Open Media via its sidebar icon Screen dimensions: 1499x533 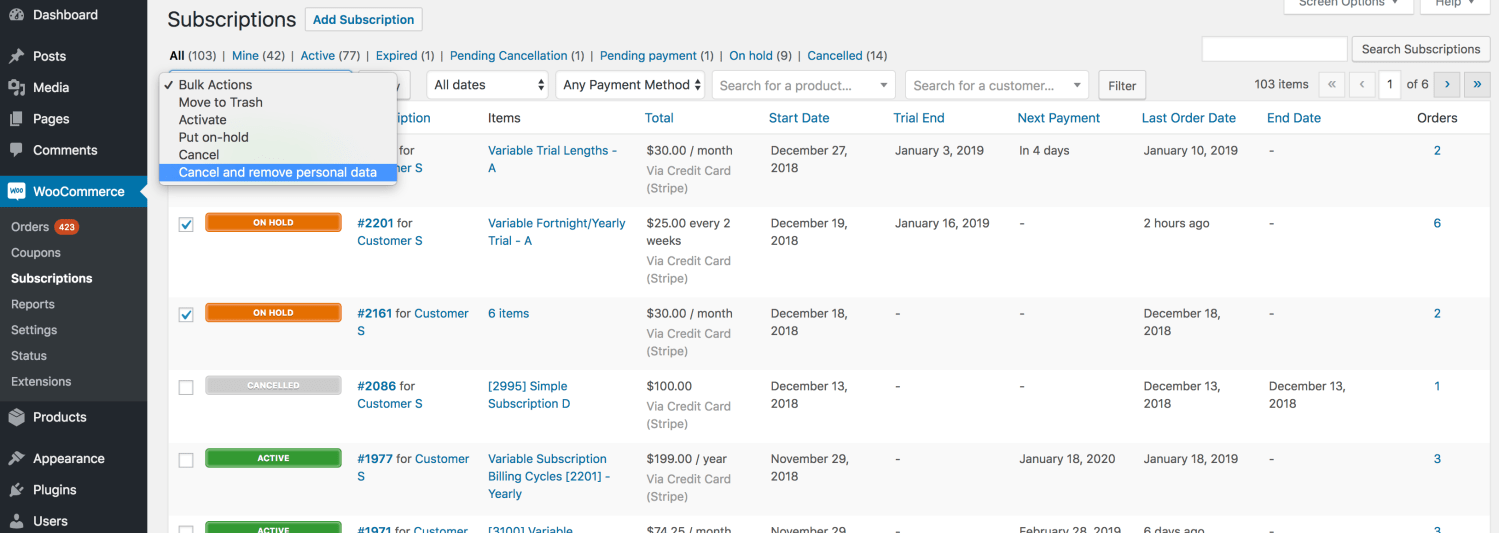(17, 88)
